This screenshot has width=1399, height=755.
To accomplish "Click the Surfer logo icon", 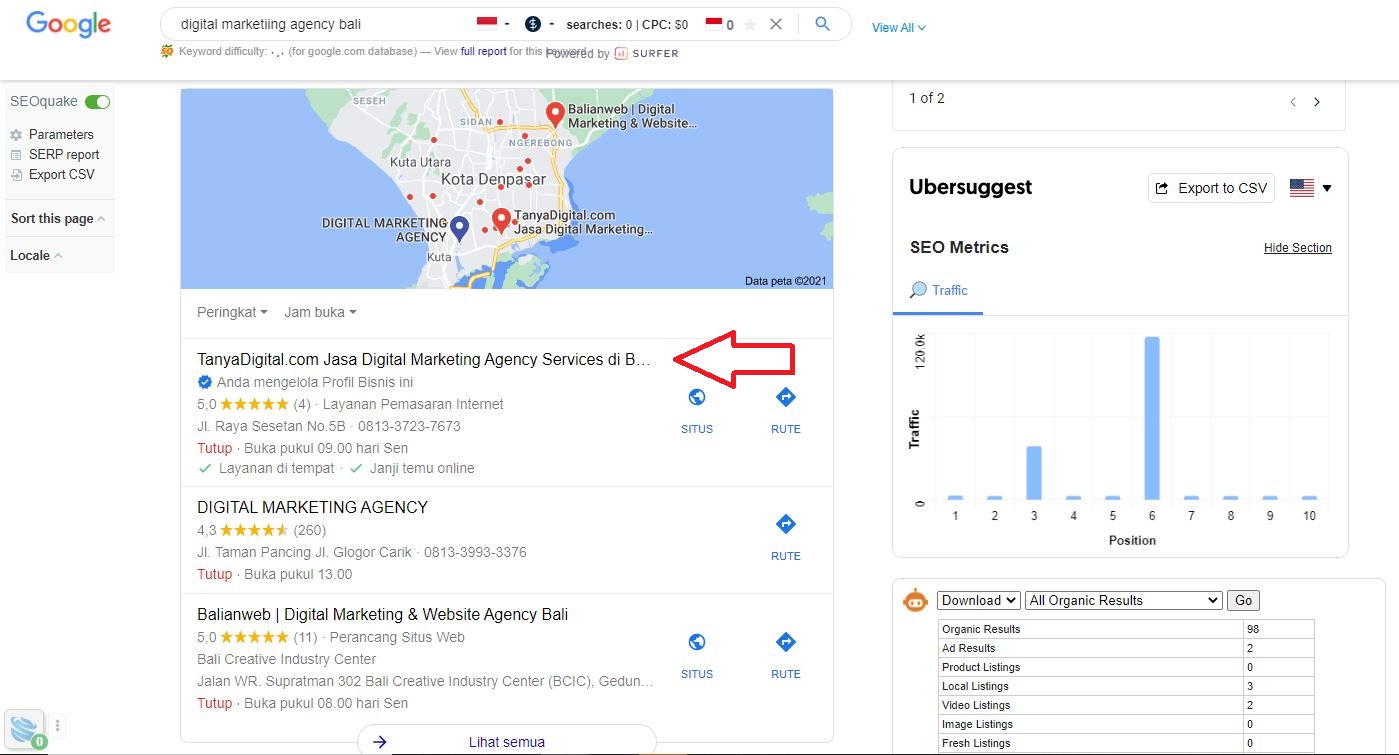I will pyautogui.click(x=621, y=53).
